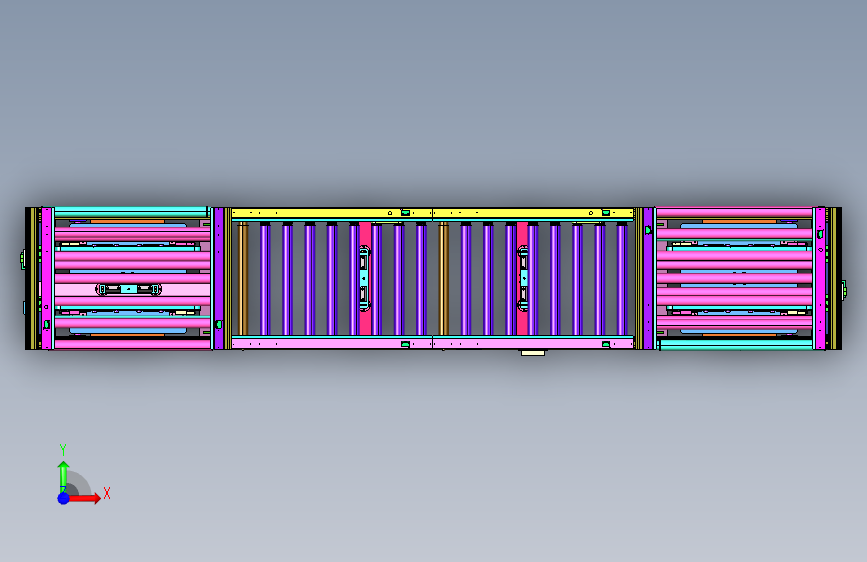
Task: Select the right yellow top rail segment
Action: 533,213
